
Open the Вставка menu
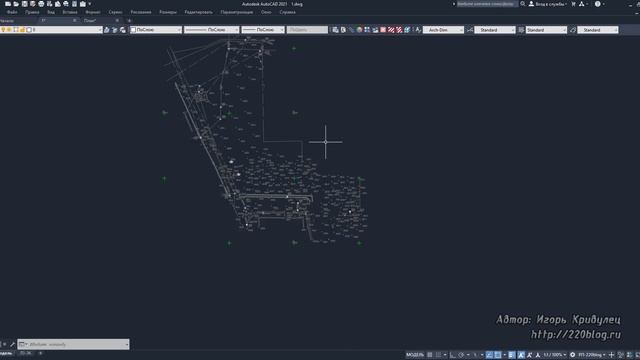[x=70, y=12]
